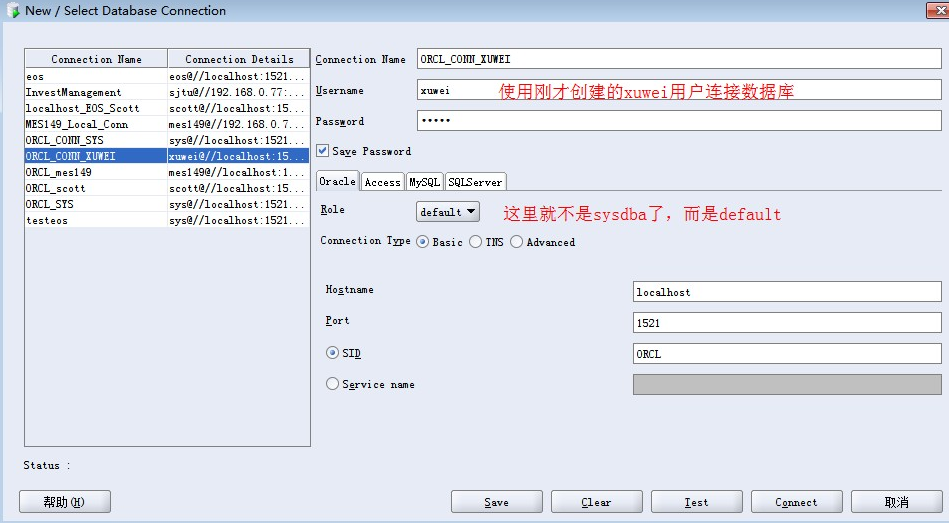Click the Clear button
The image size is (949, 523).
click(x=596, y=502)
